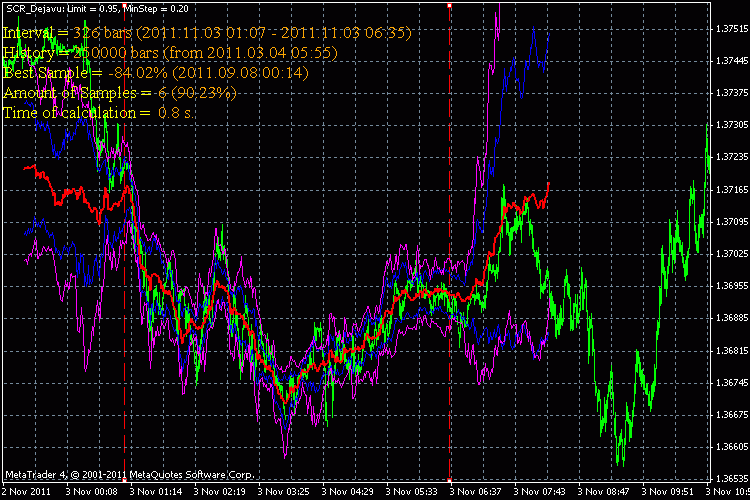This screenshot has height=500, width=750.
Task: Click the 3 Nov 08:47 time label
Action: click(610, 492)
